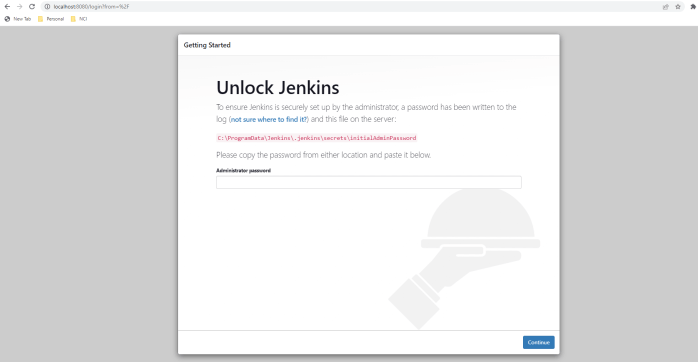The height and width of the screenshot is (362, 698).
Task: Reload the page with the refresh icon
Action: 32,7
